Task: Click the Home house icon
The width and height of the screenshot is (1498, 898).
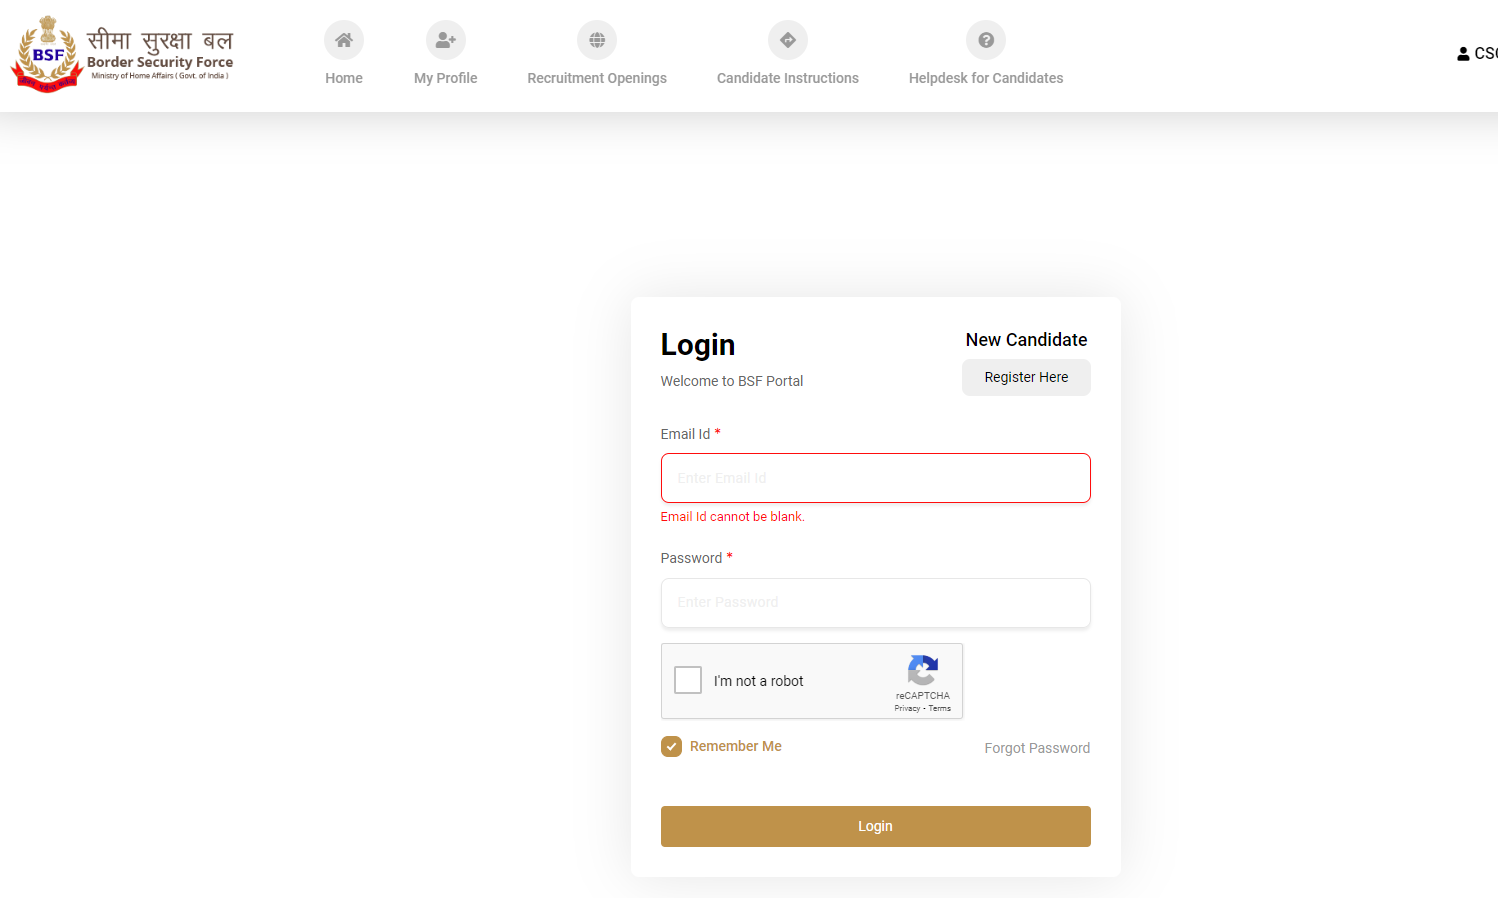Action: (343, 40)
